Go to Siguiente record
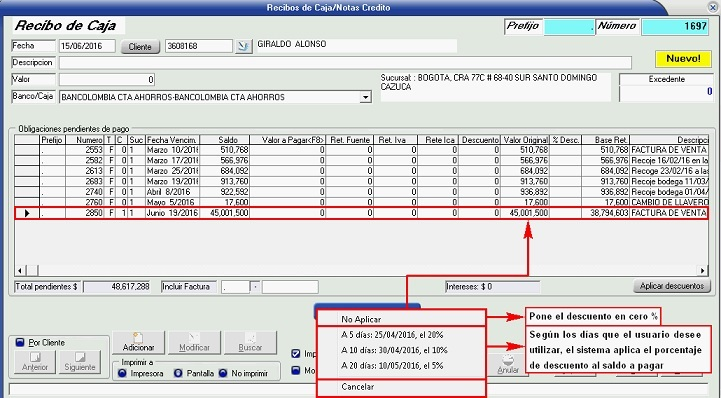Image resolution: width=721 pixels, height=398 pixels. tap(80, 362)
